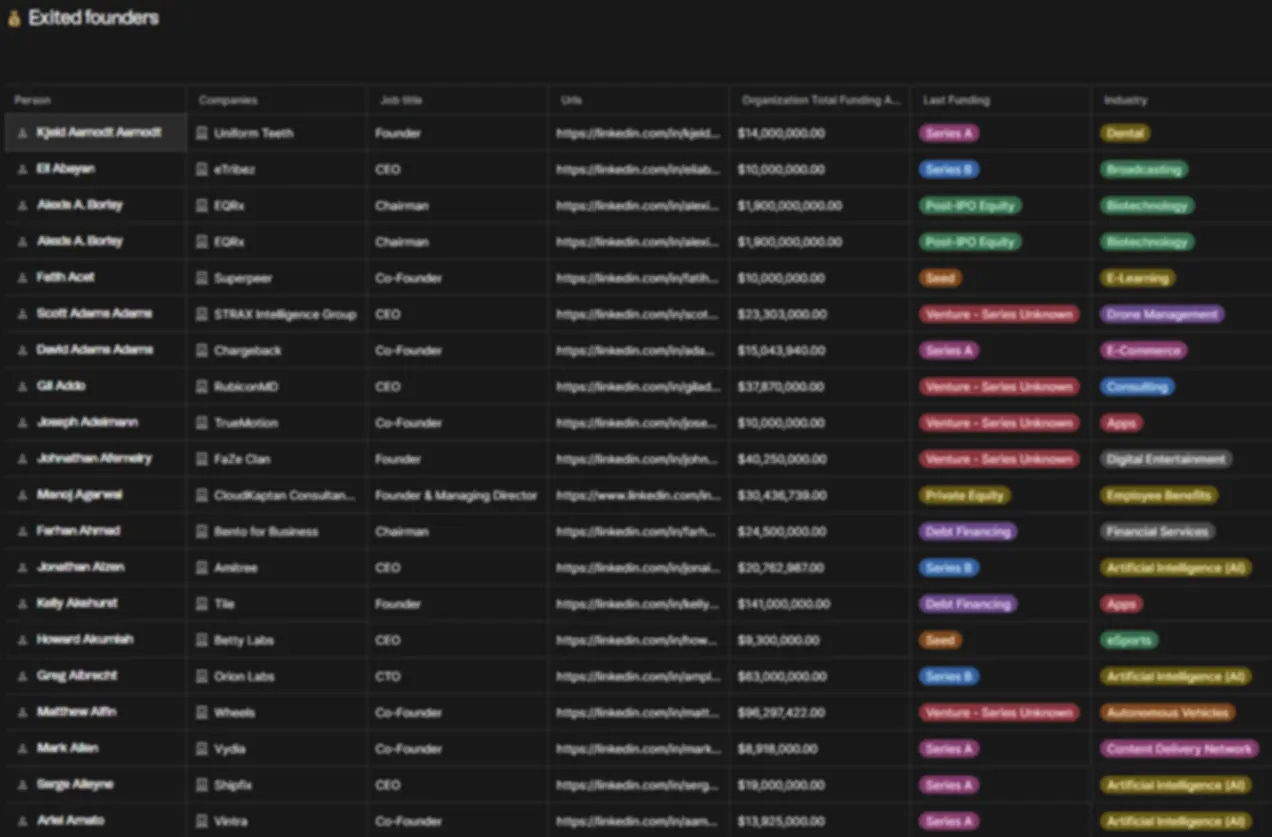This screenshot has width=1272, height=837.
Task: Click the Urls column header
Action: [x=639, y=100]
